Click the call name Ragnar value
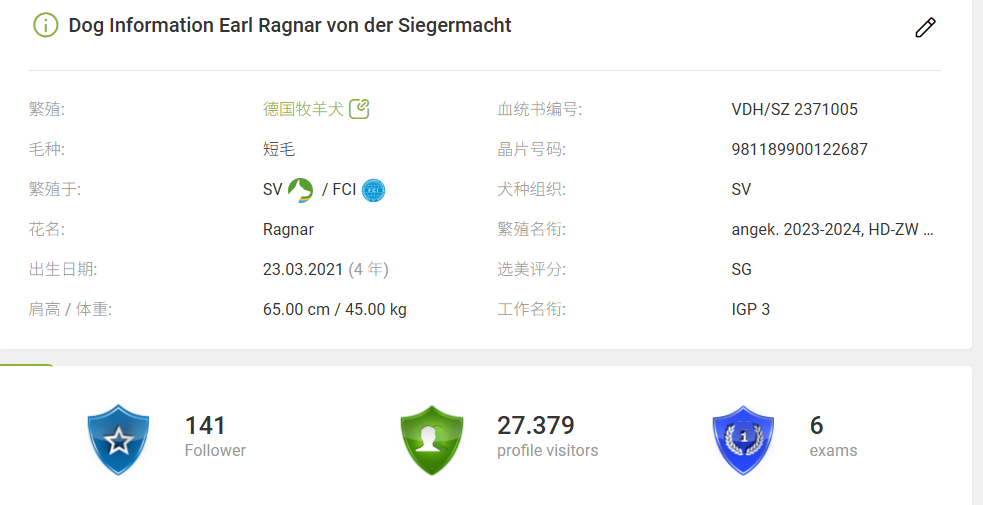983x505 pixels. (288, 230)
